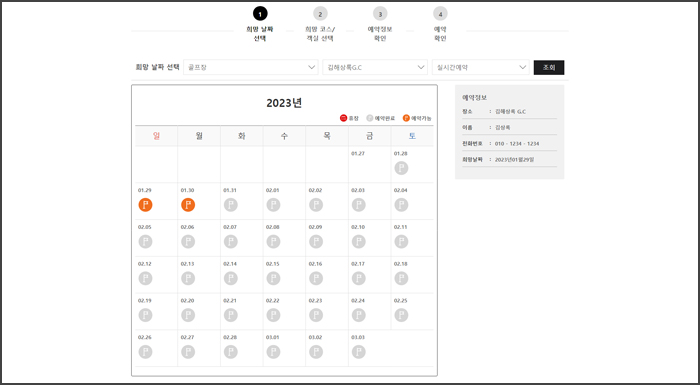Click the gray flag icon under 02.28
Image resolution: width=700 pixels, height=385 pixels.
coord(230,352)
